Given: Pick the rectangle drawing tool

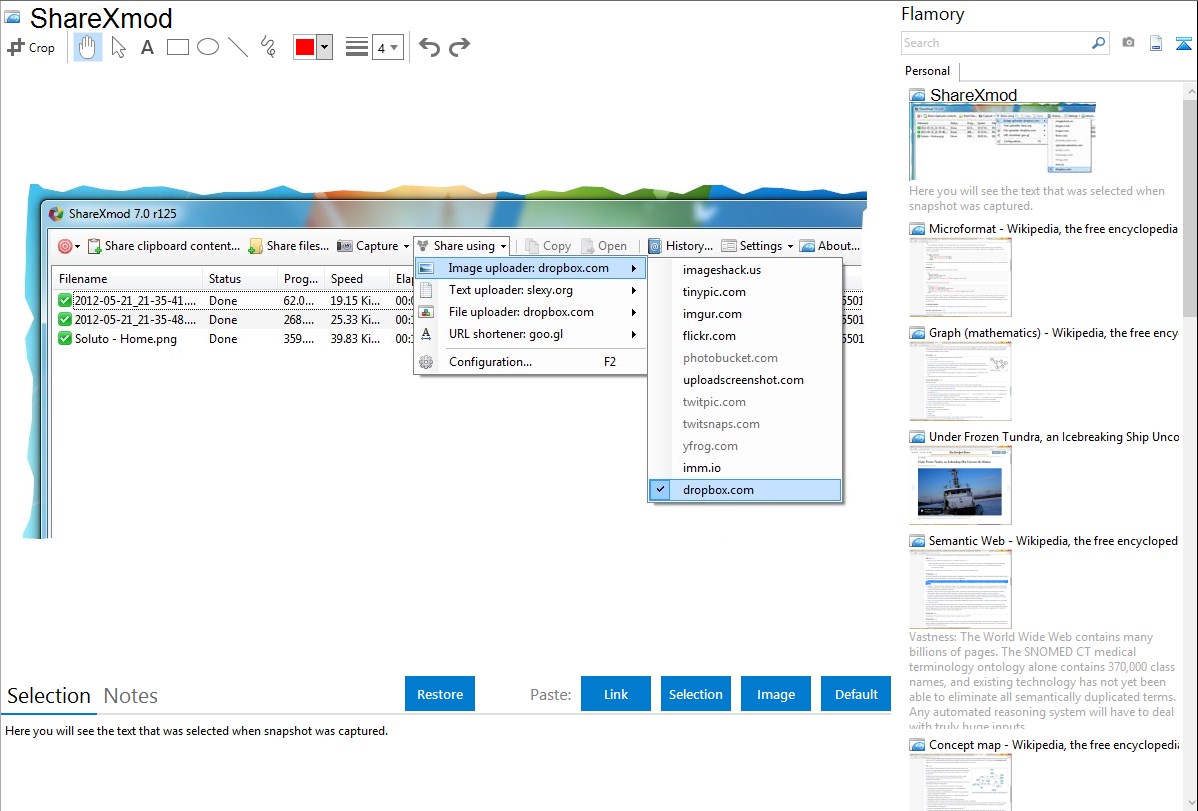Looking at the screenshot, I should pos(177,47).
